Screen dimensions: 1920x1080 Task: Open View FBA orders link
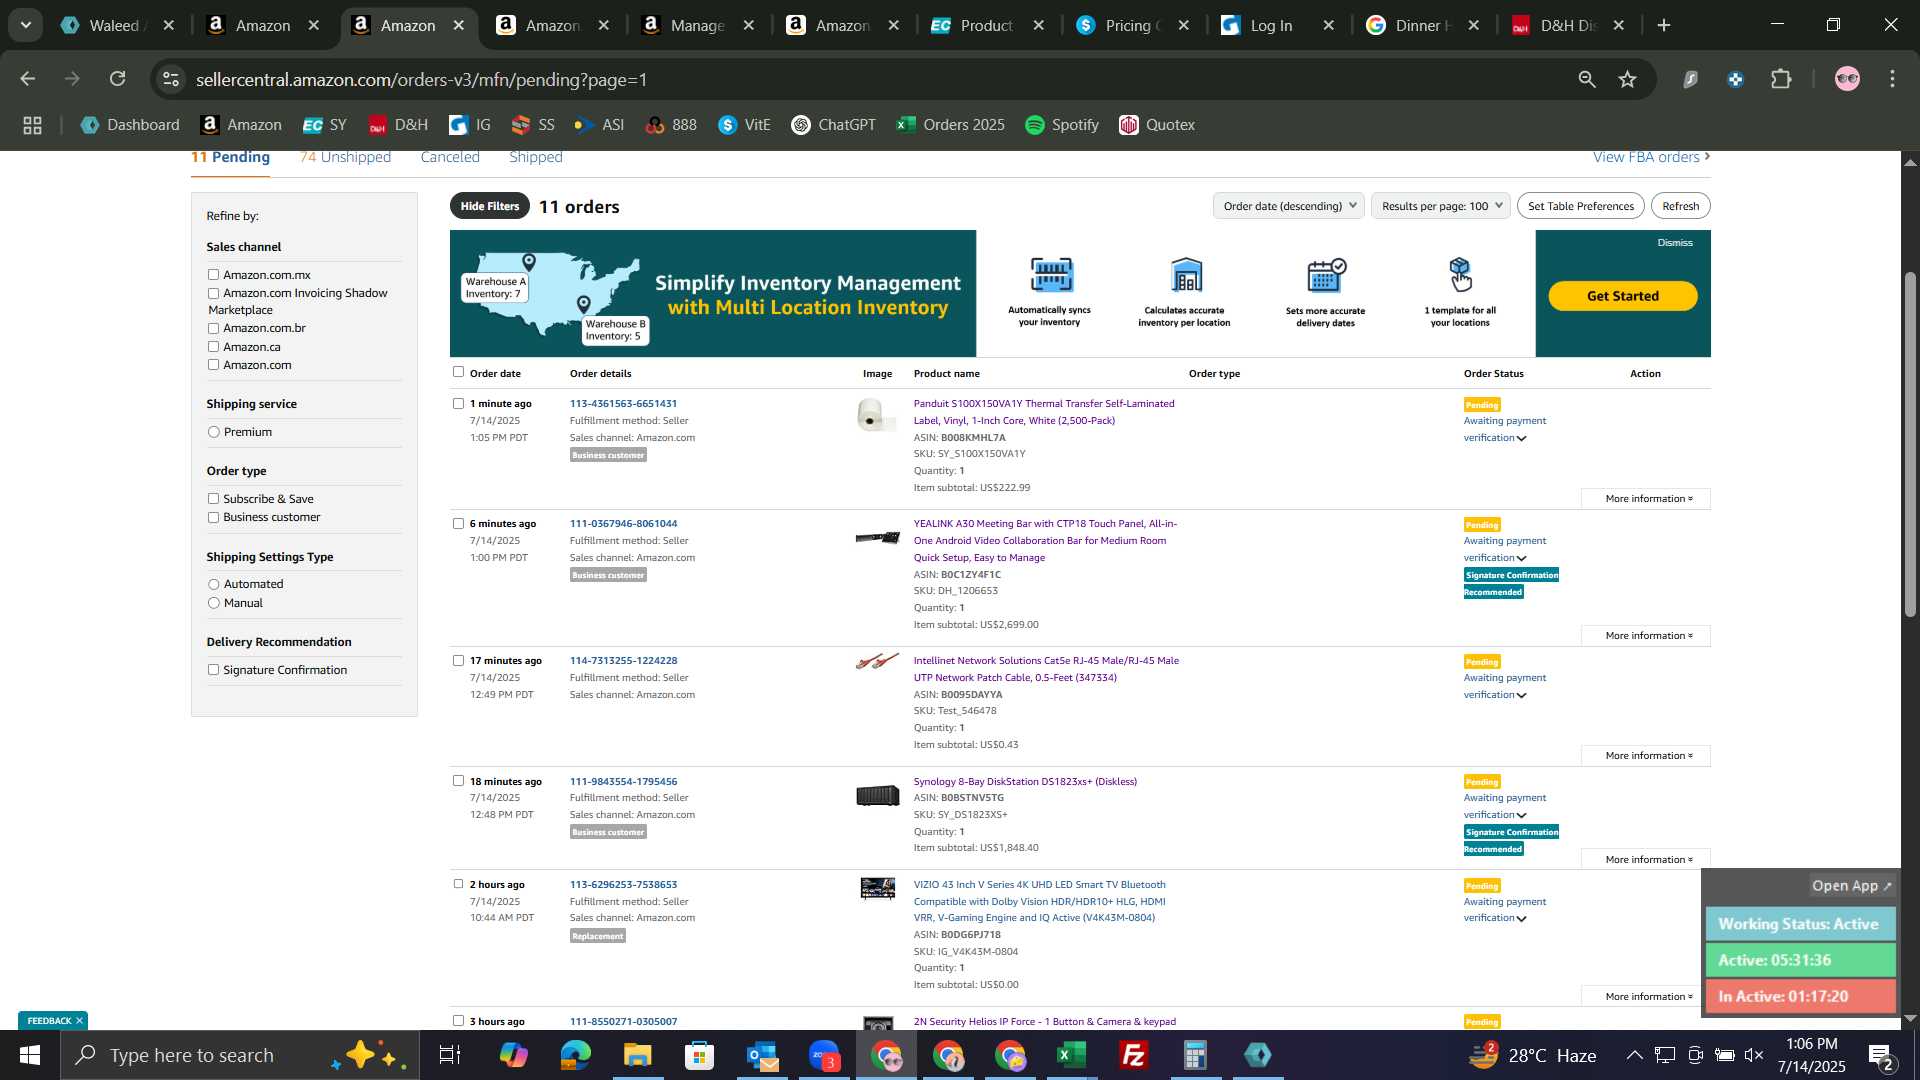click(1651, 157)
